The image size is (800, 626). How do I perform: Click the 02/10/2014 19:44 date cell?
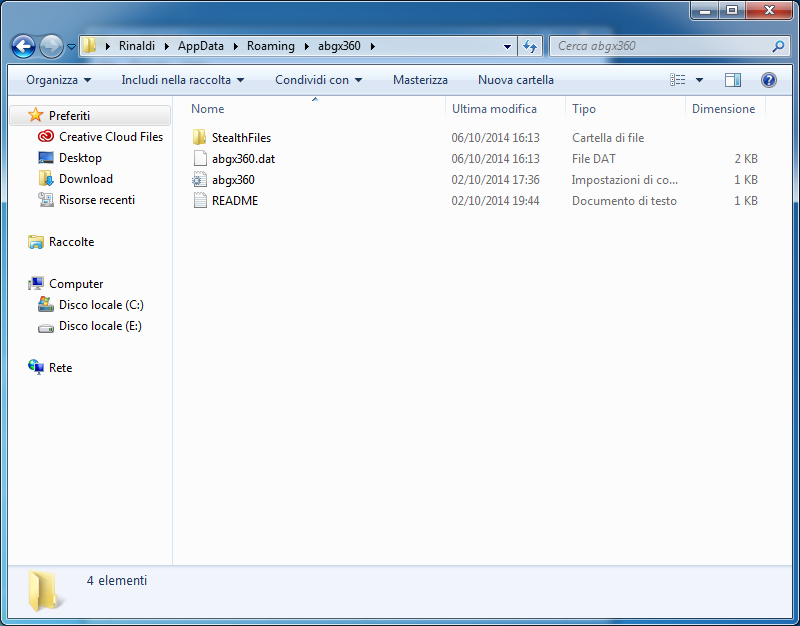[x=495, y=201]
